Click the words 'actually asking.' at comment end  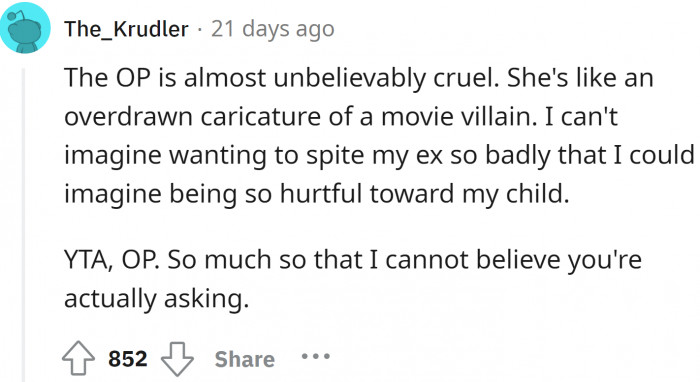tap(156, 299)
